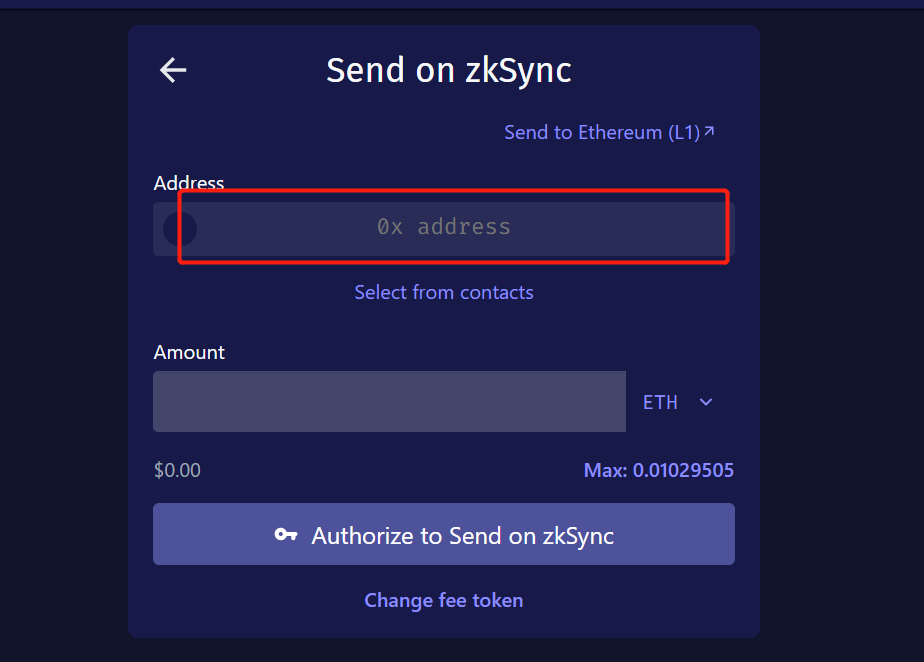Click the Address field label
This screenshot has height=662, width=924.
coord(189,183)
